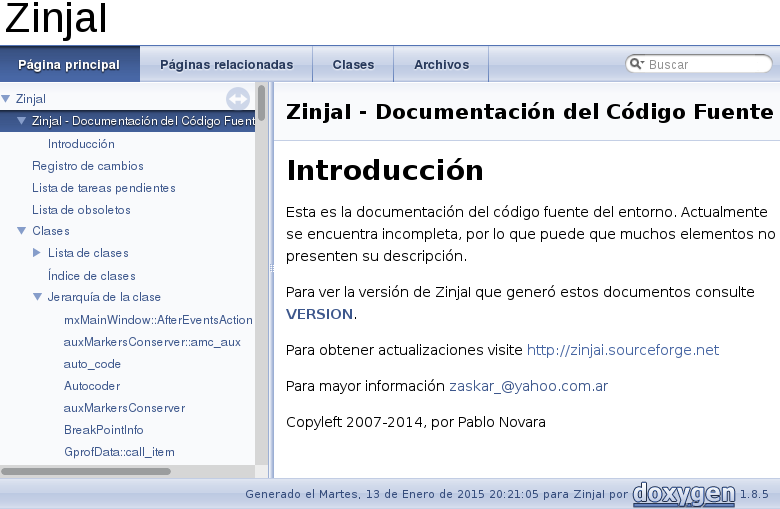
Task: Open the BreakPointInfo class entry
Action: [x=103, y=429]
